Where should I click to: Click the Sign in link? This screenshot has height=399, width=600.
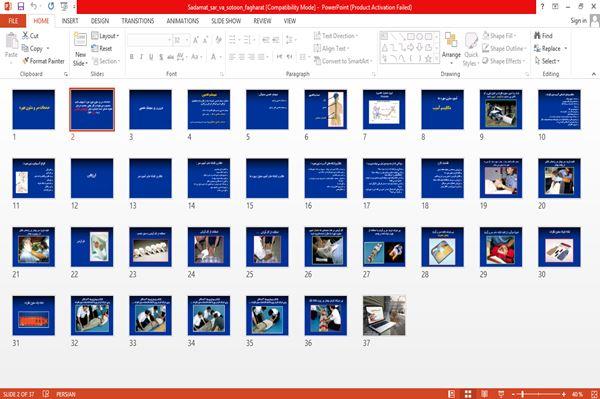(x=578, y=21)
